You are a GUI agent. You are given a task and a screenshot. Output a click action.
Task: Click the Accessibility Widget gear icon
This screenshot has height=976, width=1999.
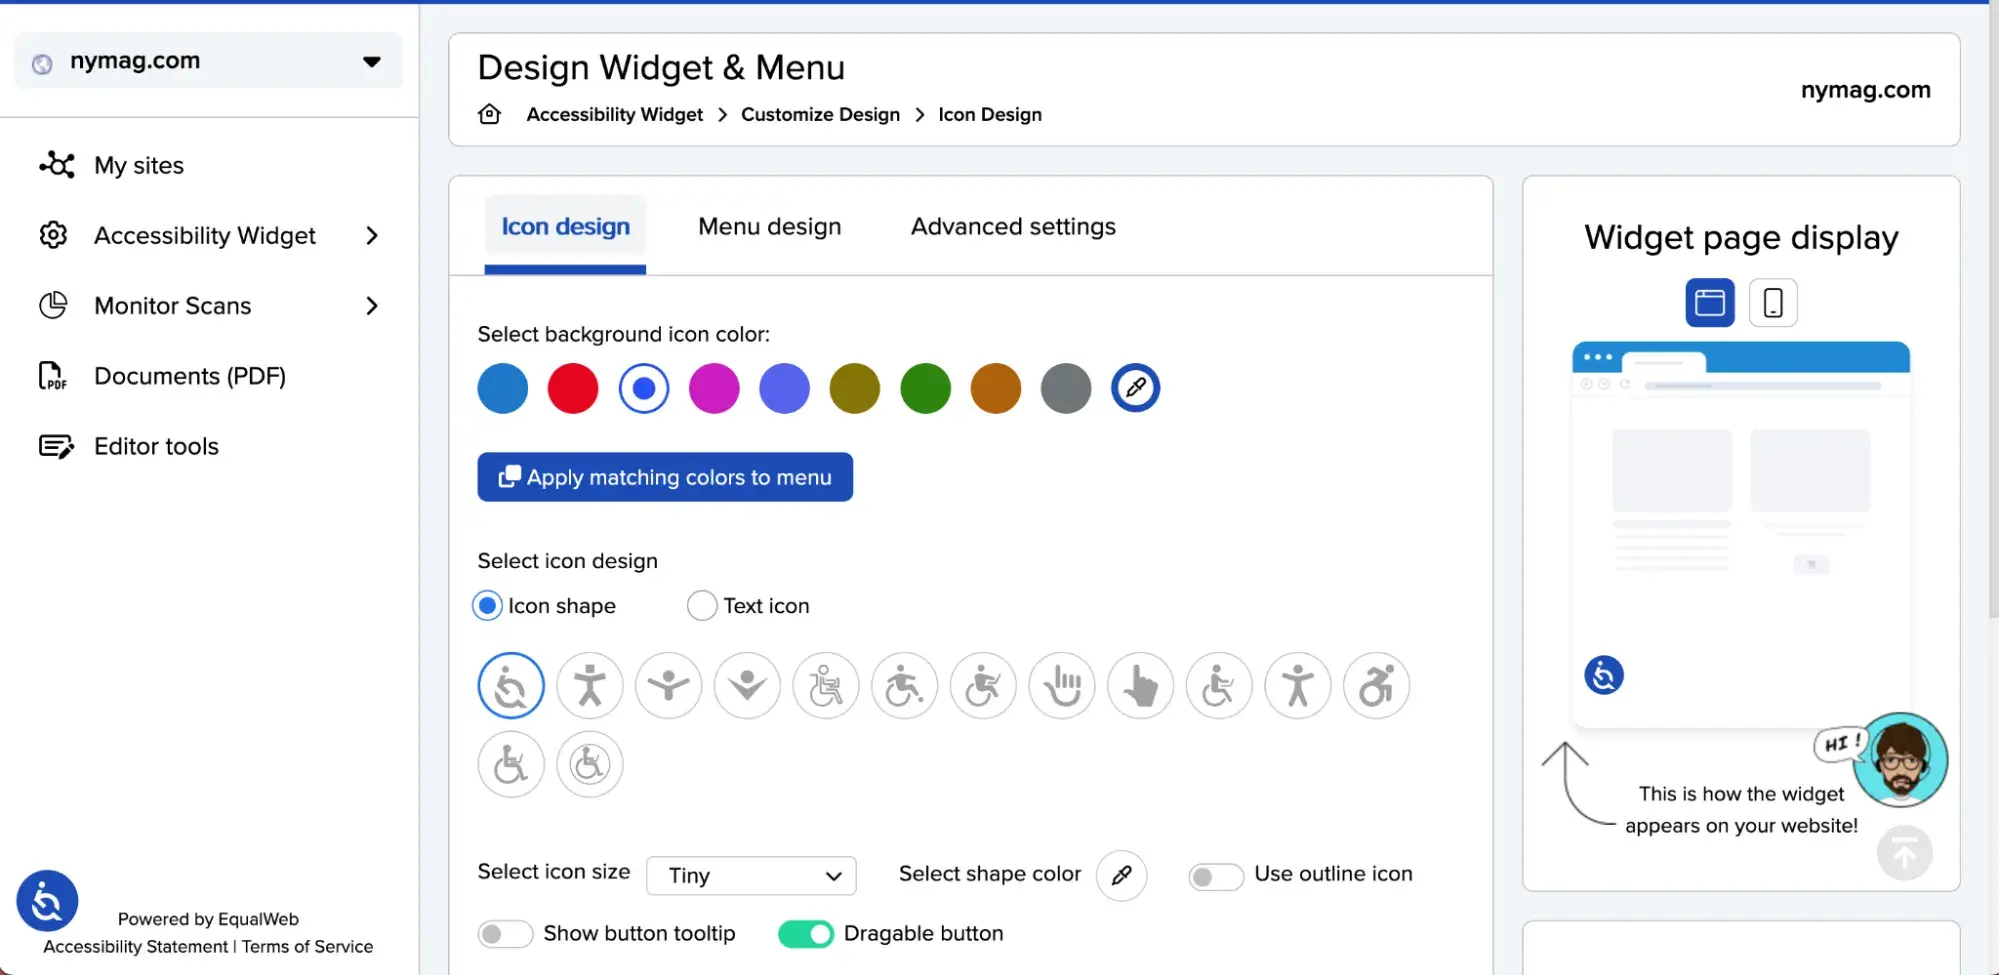[x=54, y=235]
